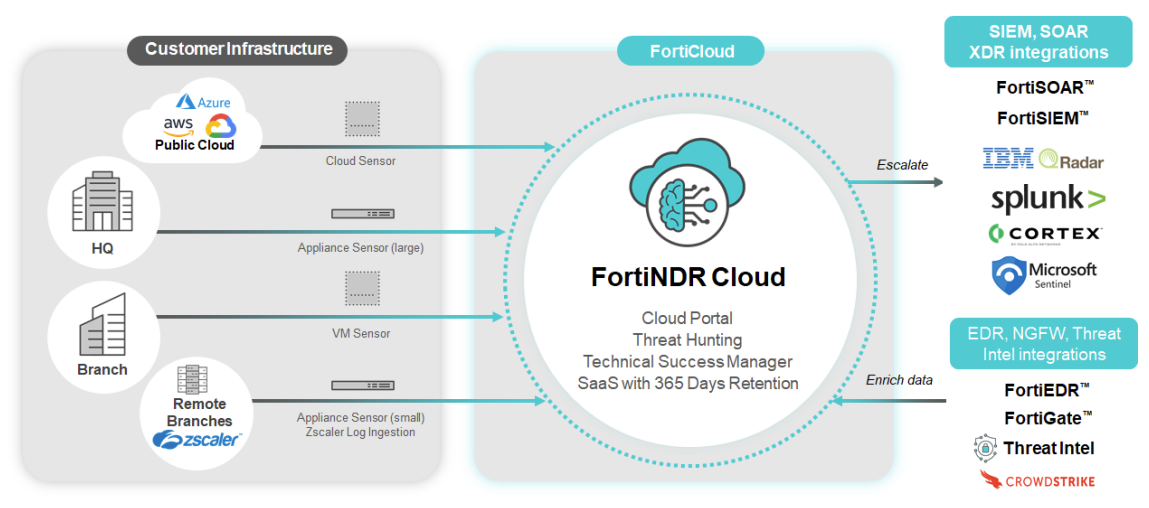The width and height of the screenshot is (1149, 508).
Task: Click the small Appliance Sensor device icon
Action: coord(363,385)
